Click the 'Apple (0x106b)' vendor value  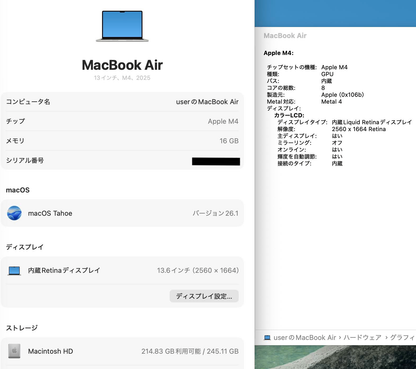point(343,95)
